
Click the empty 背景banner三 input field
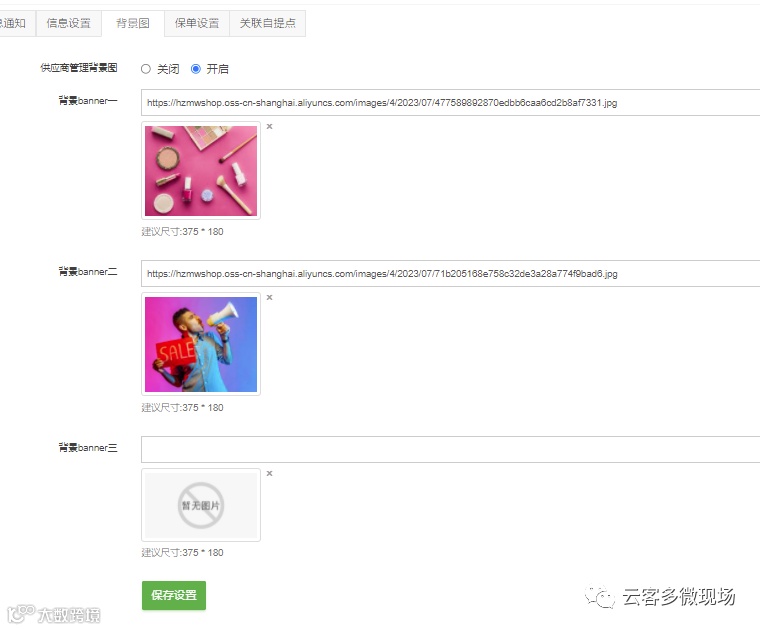click(450, 449)
